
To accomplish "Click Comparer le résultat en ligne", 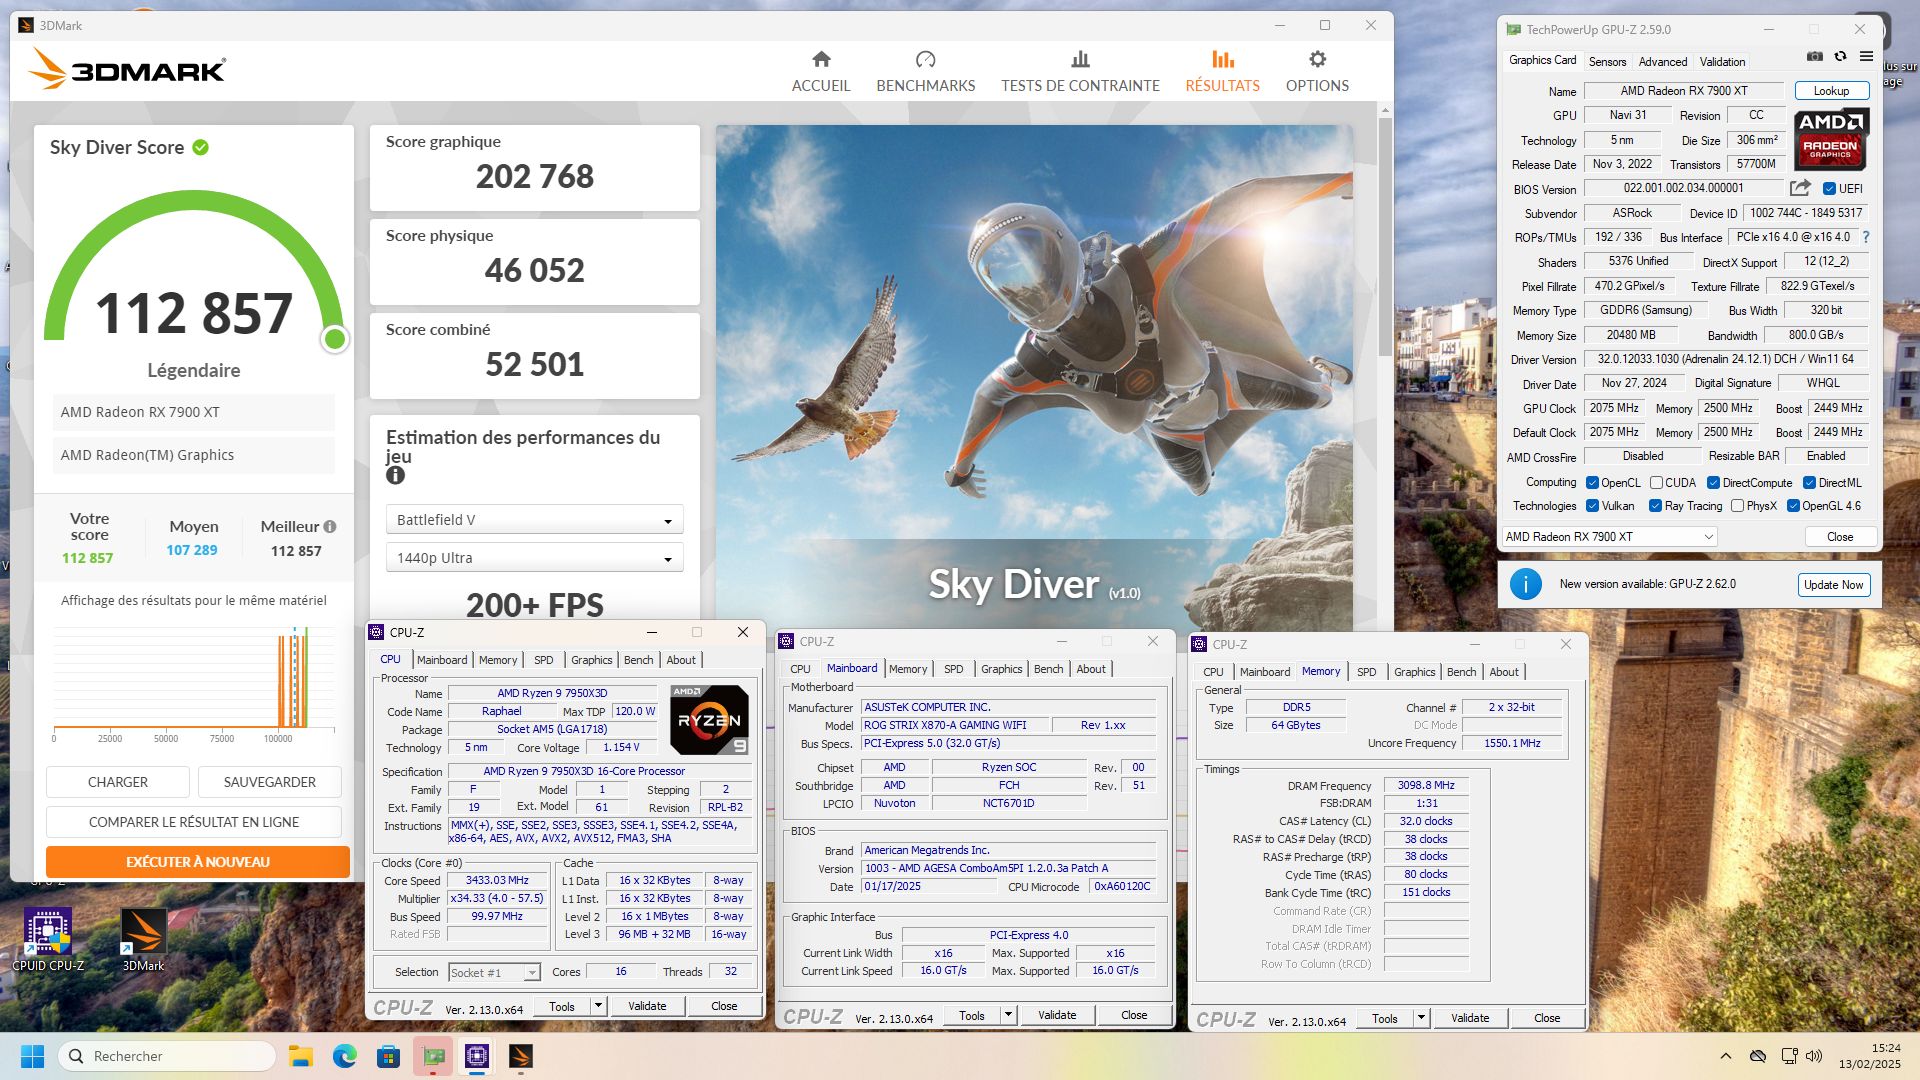I will click(x=194, y=822).
